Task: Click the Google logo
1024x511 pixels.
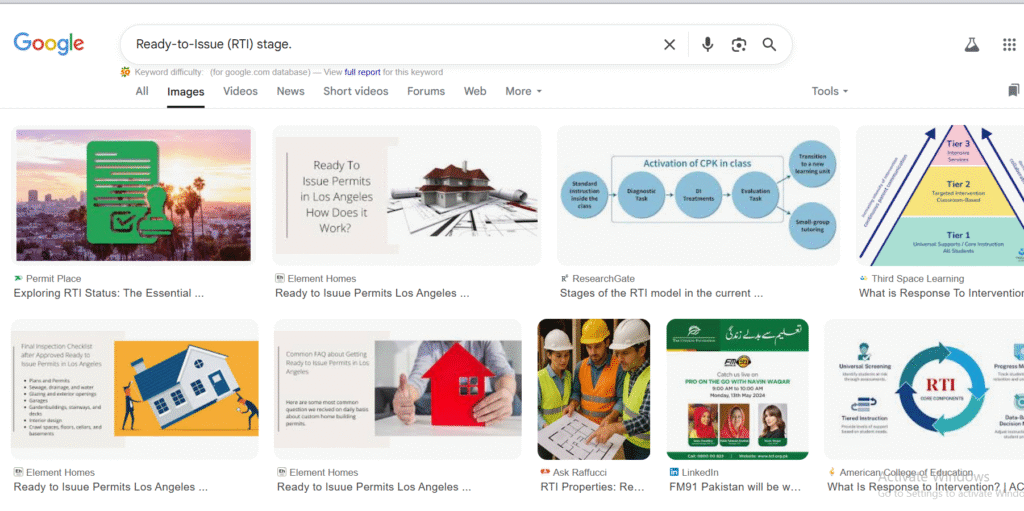Action: point(49,43)
